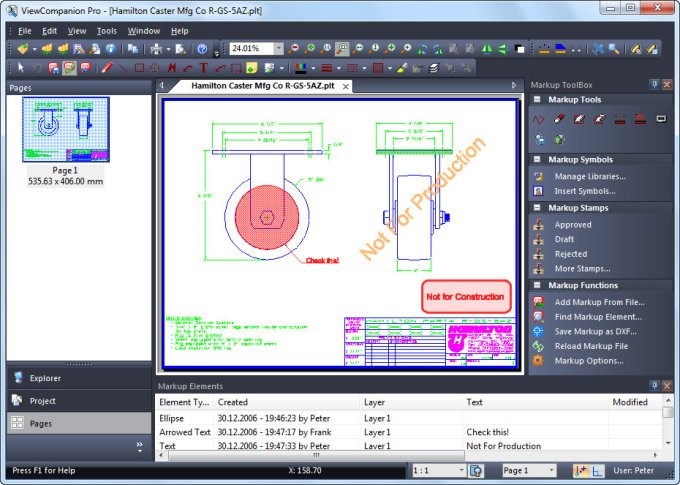680x485 pixels.
Task: Click the Markup Elements horizontal scrollbar
Action: 316,455
